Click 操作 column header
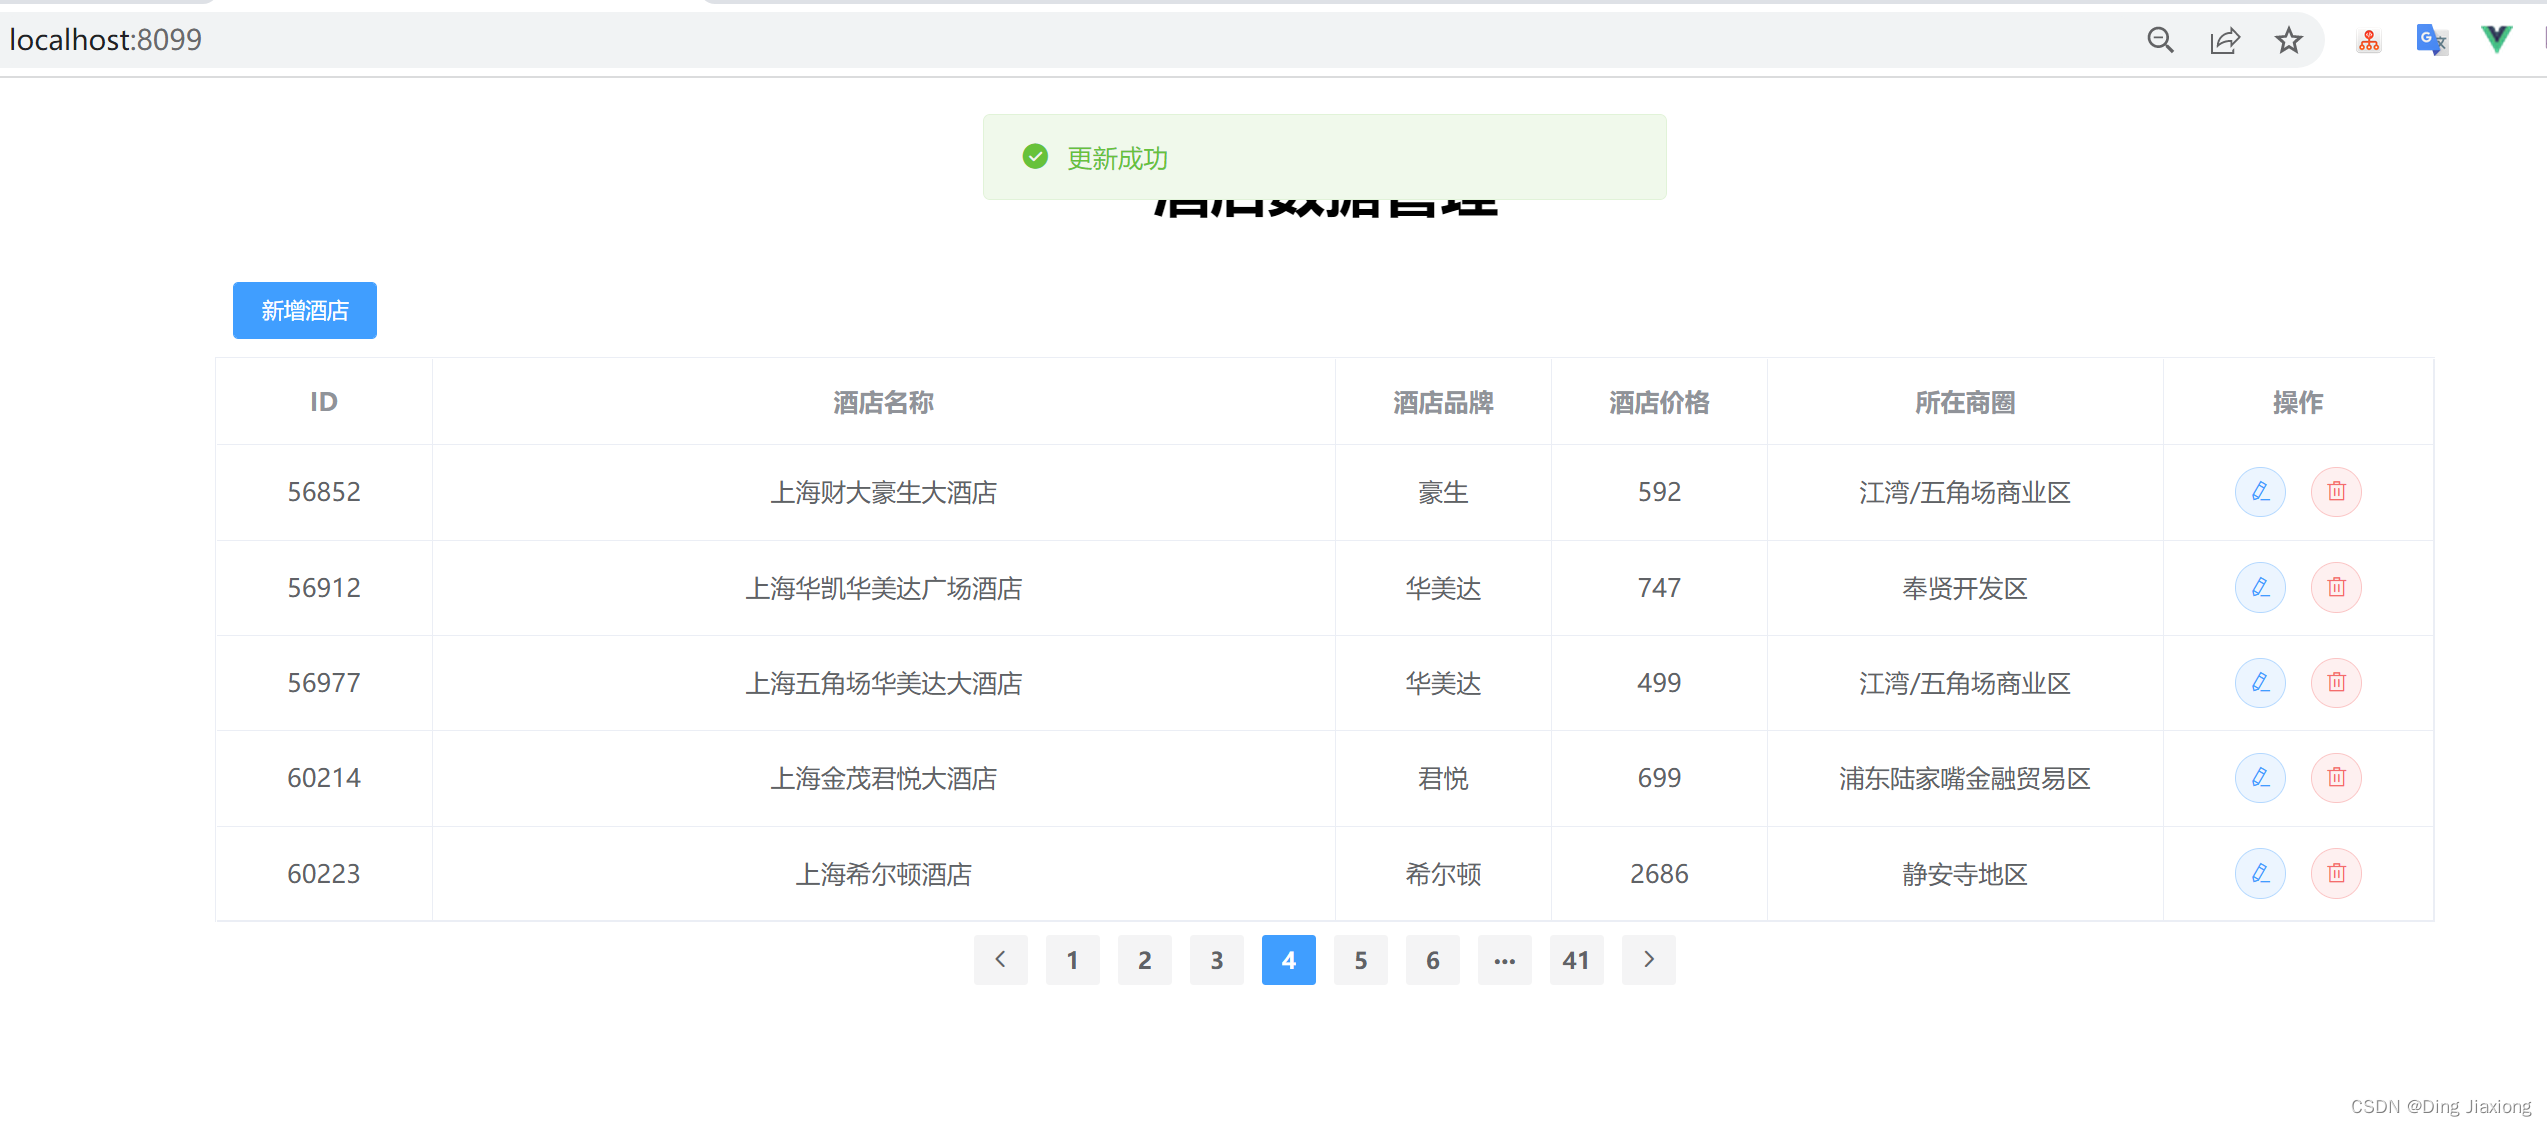 (x=2298, y=402)
